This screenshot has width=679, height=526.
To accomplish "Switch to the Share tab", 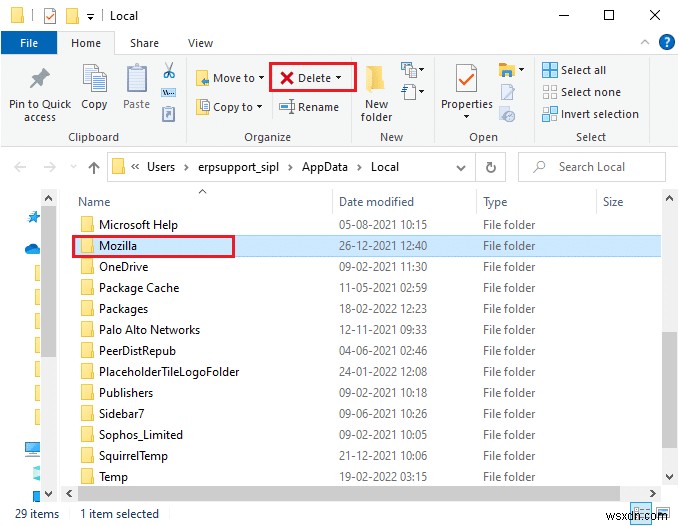I will click(144, 43).
